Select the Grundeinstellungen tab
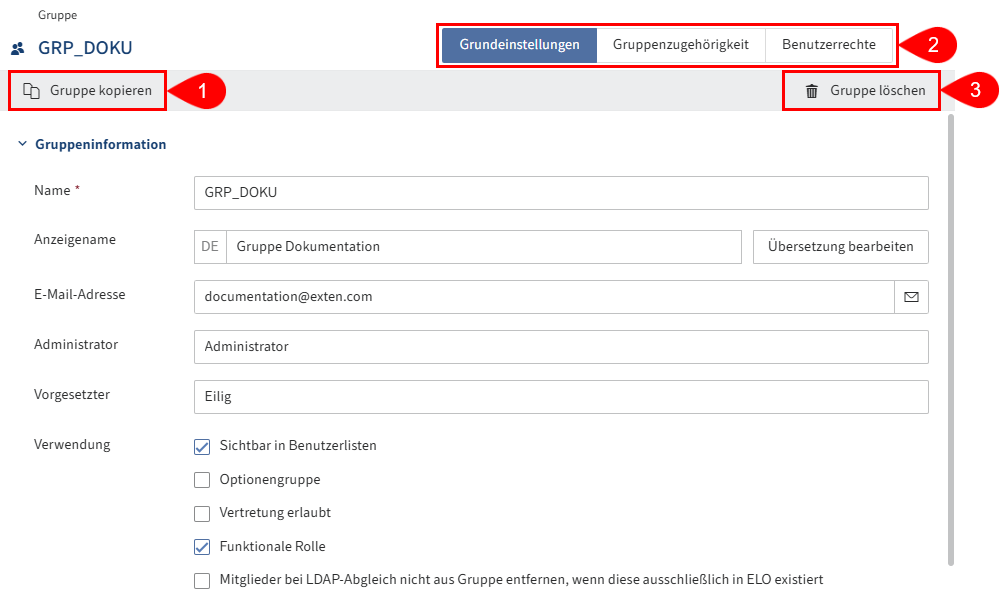 [518, 44]
